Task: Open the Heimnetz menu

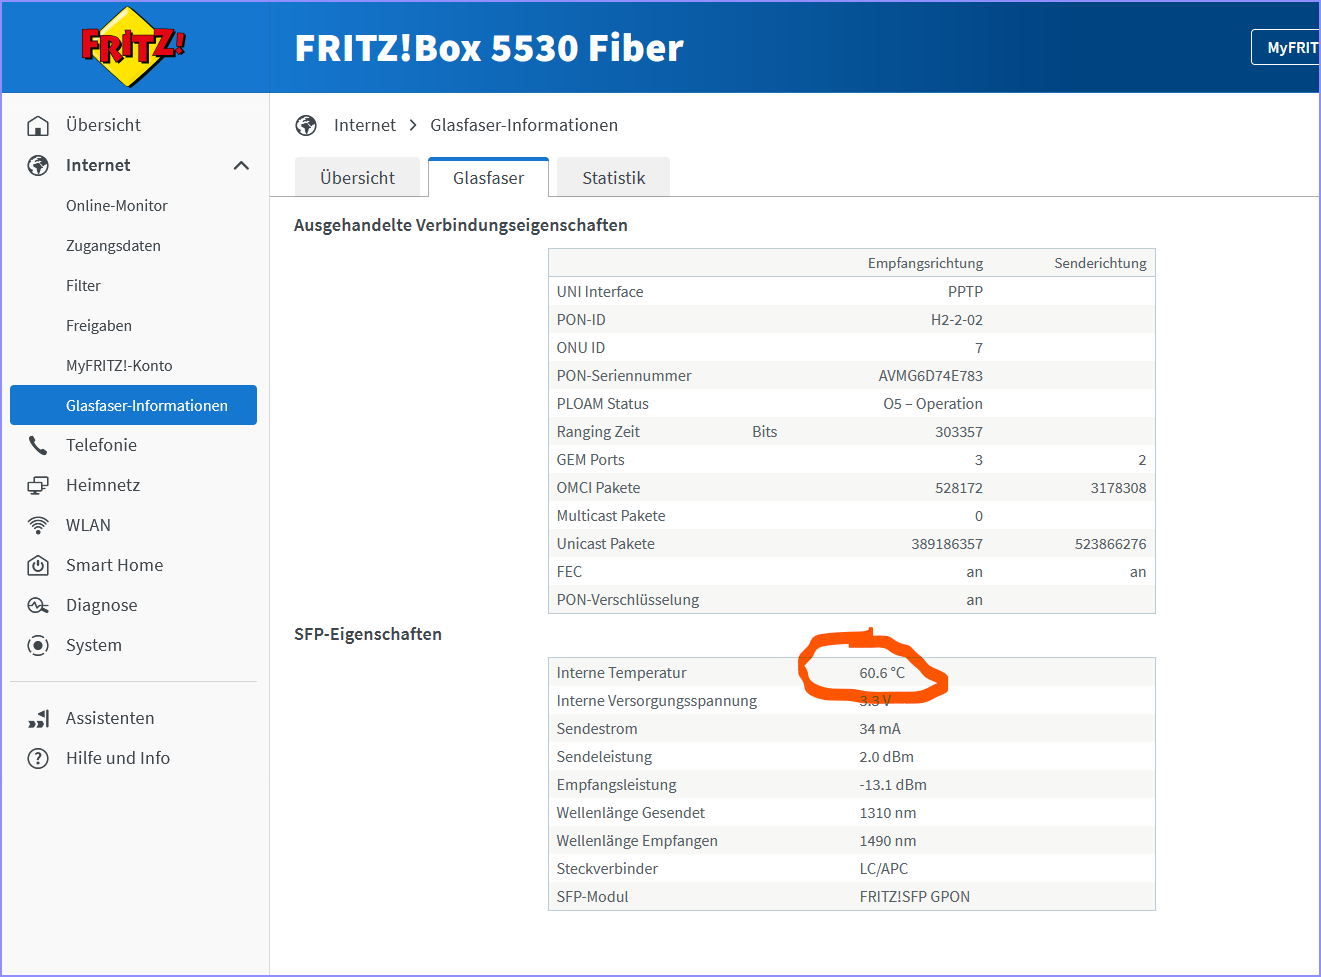Action: coord(103,485)
